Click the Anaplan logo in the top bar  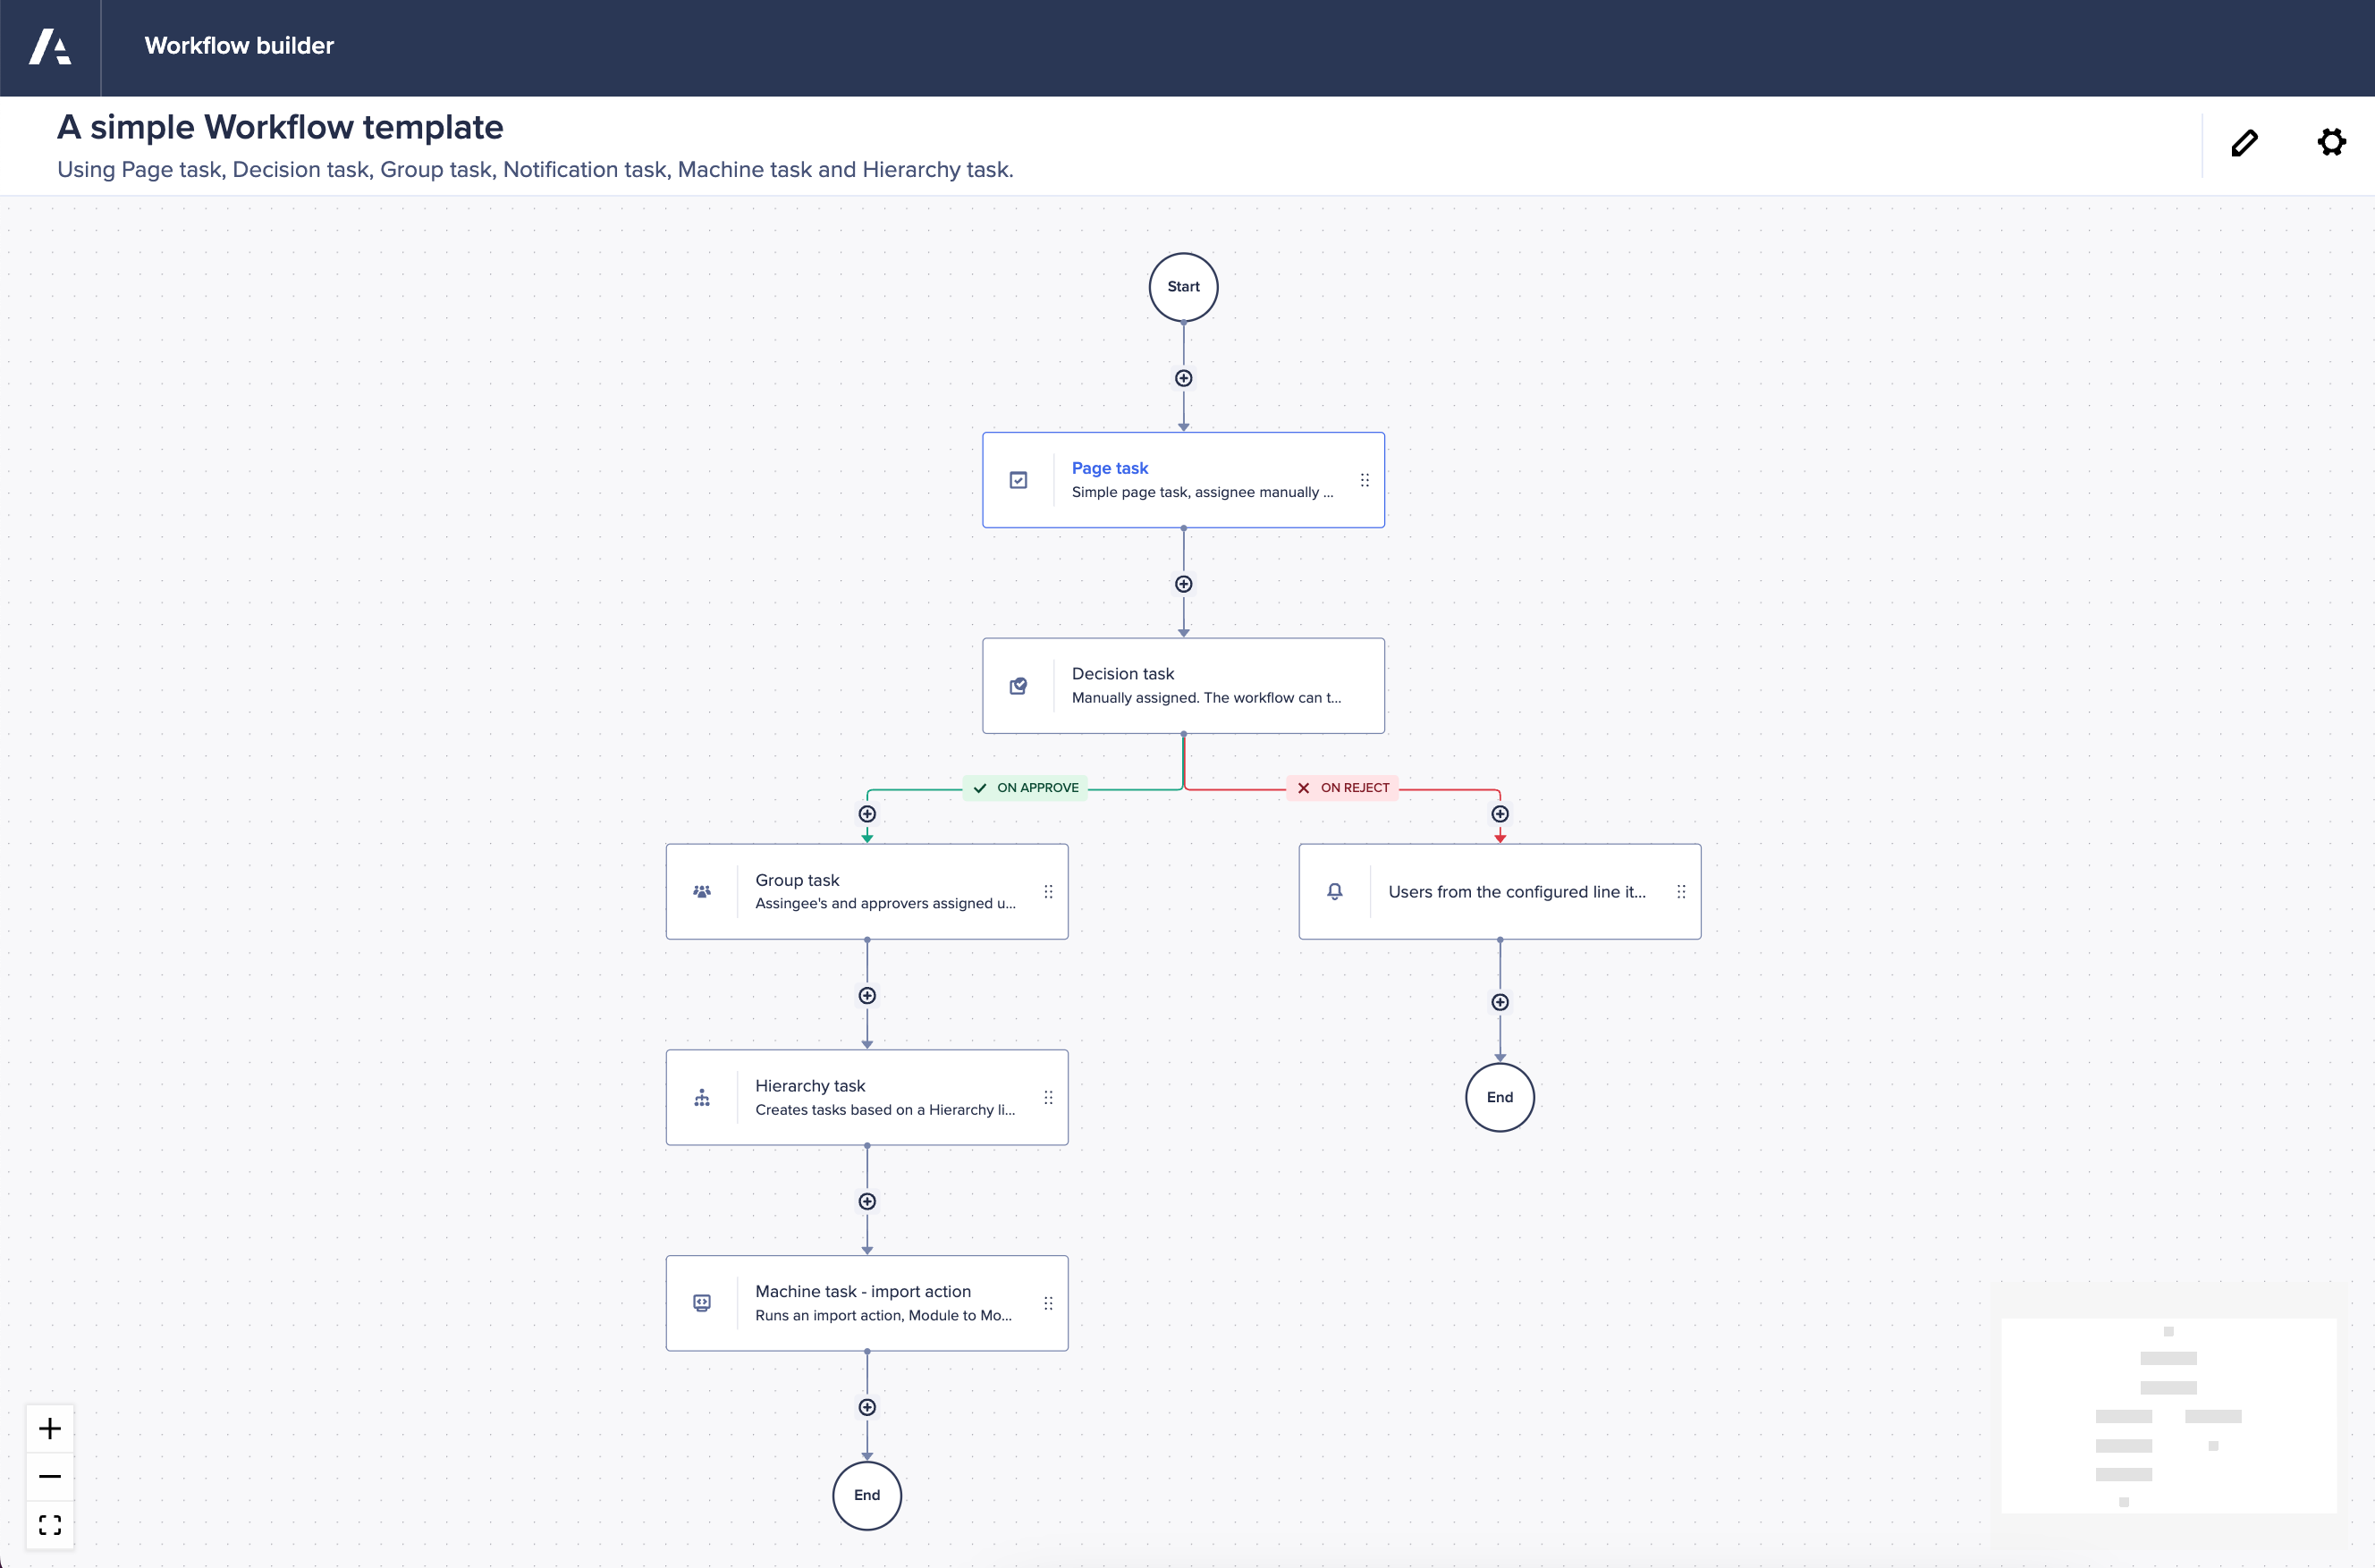pos(50,46)
